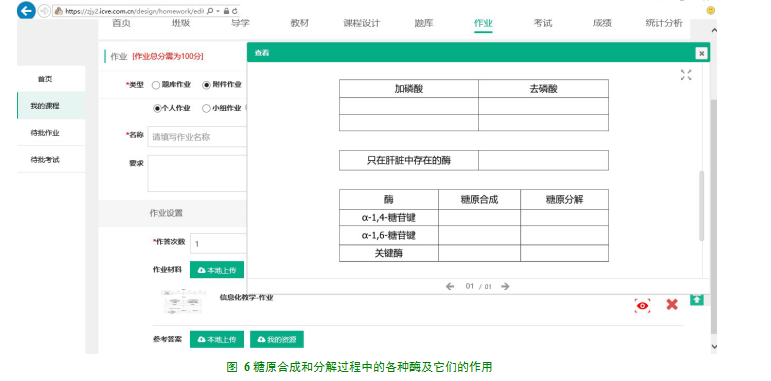
Task: Click the 信息化教学-作业 file name
Action: tap(246, 297)
